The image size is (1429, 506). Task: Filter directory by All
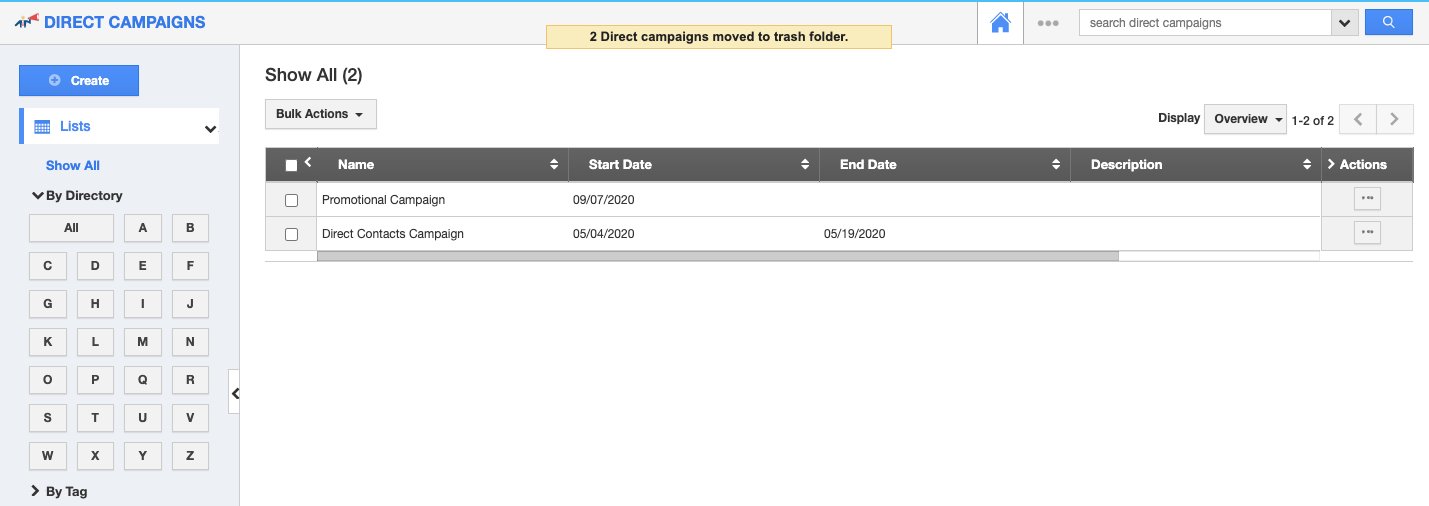(71, 228)
